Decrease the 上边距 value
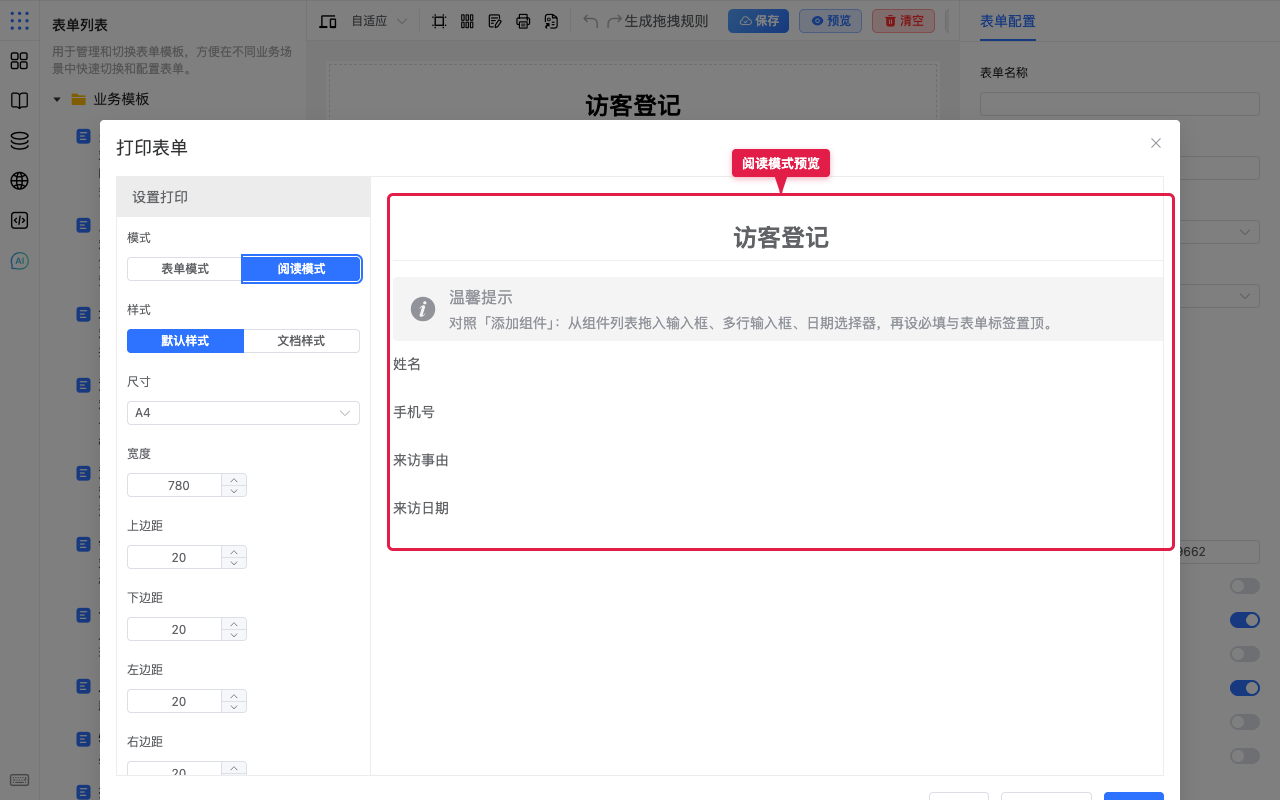Screen dimensions: 1280x800 coord(234,563)
